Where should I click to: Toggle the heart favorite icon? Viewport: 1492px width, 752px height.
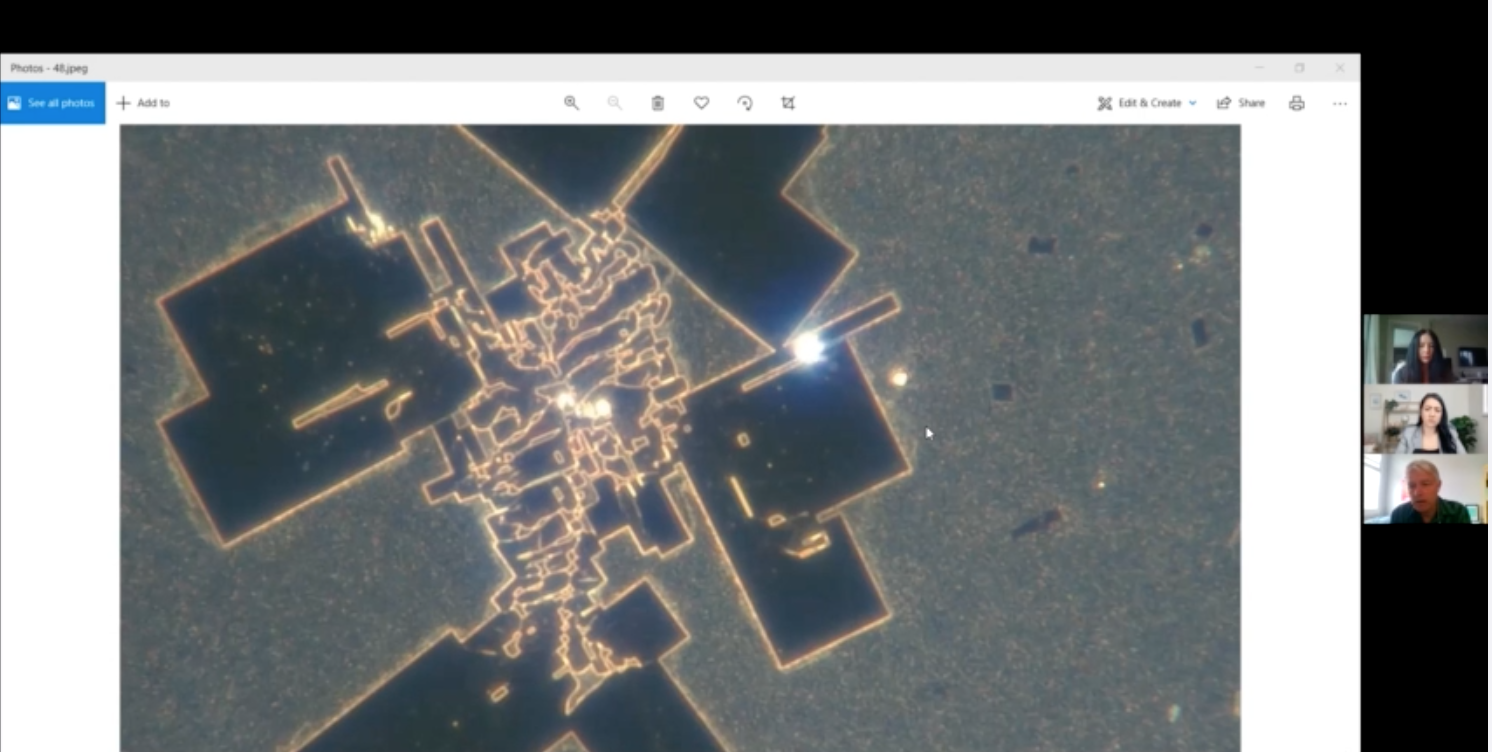tap(701, 103)
